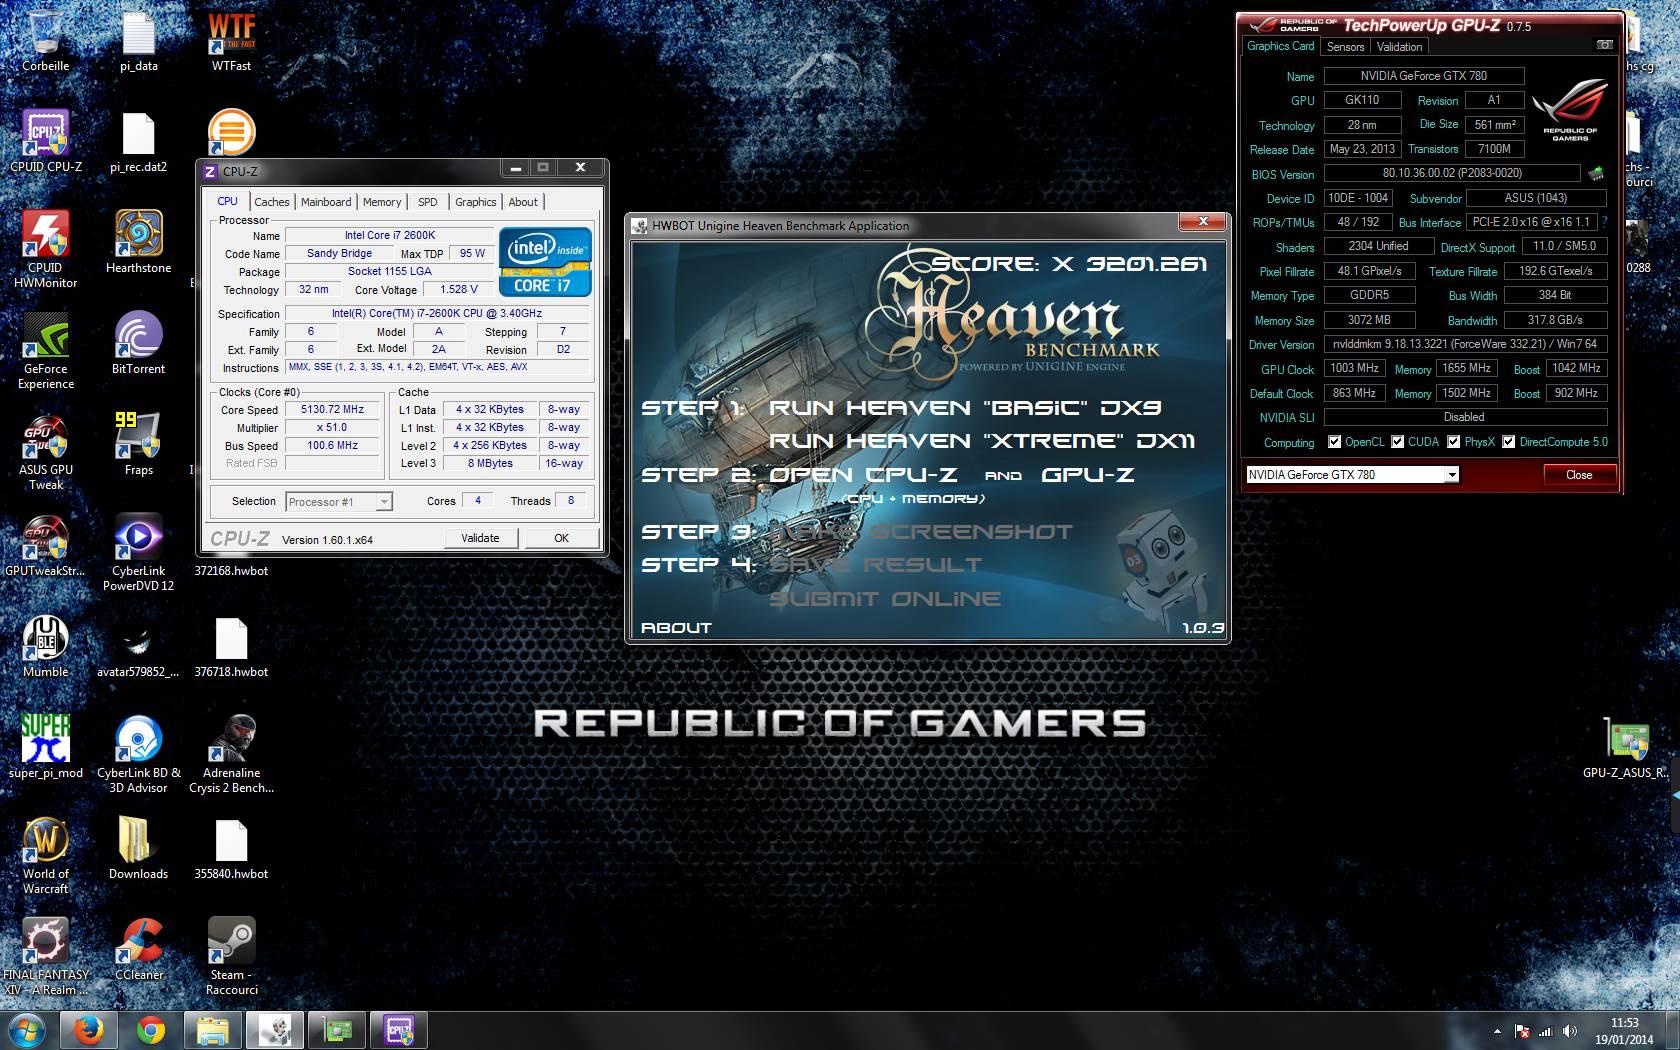
Task: Click the Windows Start button
Action: click(x=26, y=1030)
